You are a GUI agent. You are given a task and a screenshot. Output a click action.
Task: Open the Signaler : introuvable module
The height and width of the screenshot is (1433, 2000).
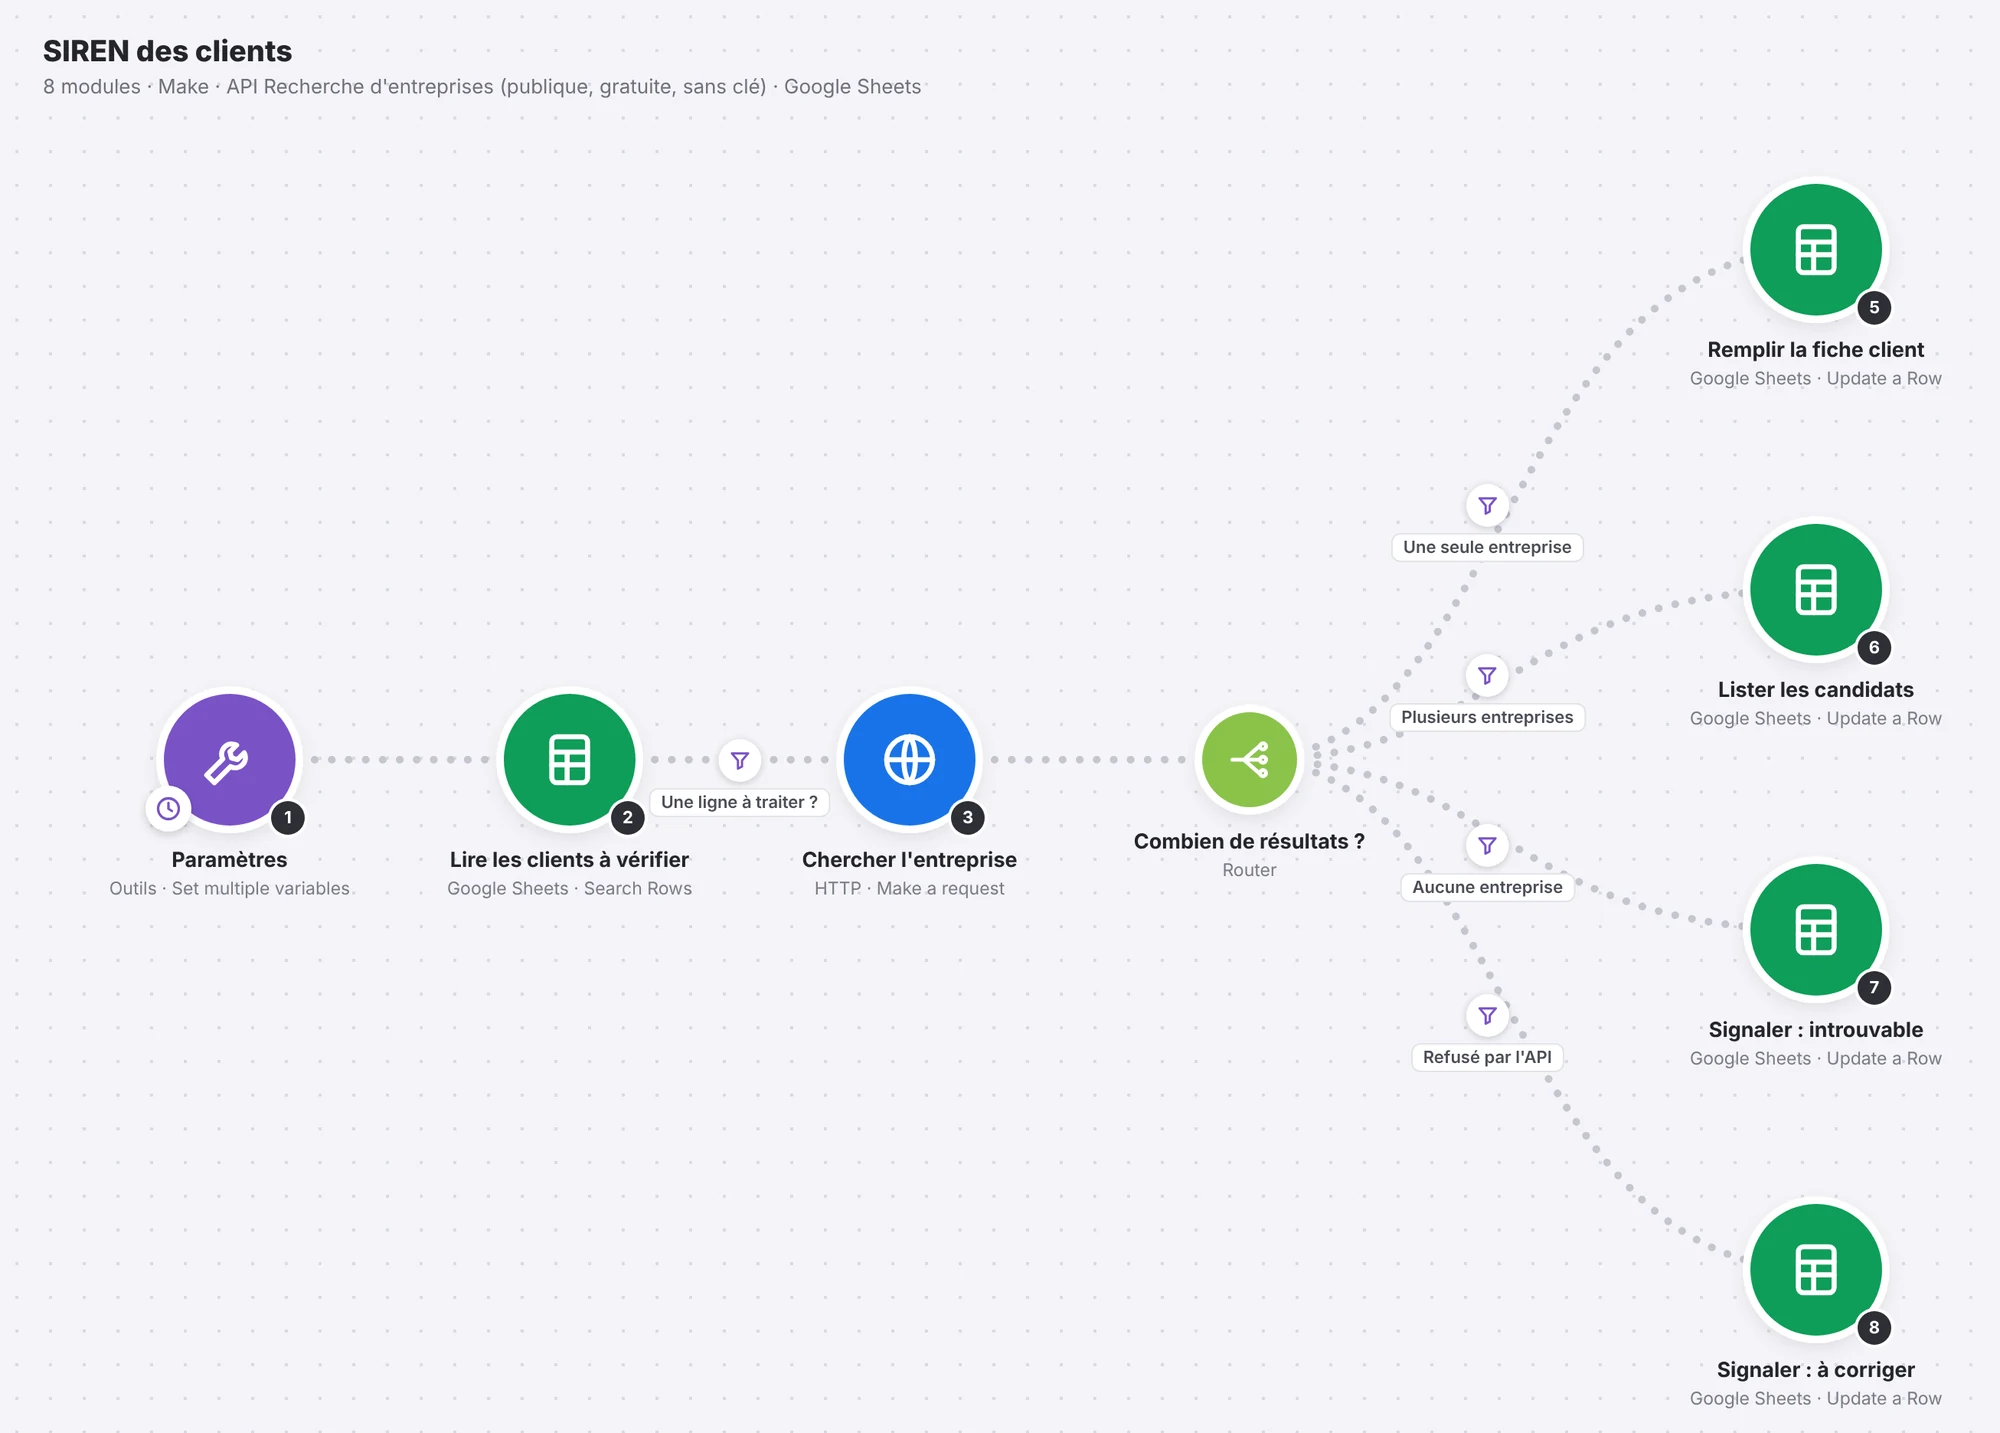click(x=1815, y=929)
